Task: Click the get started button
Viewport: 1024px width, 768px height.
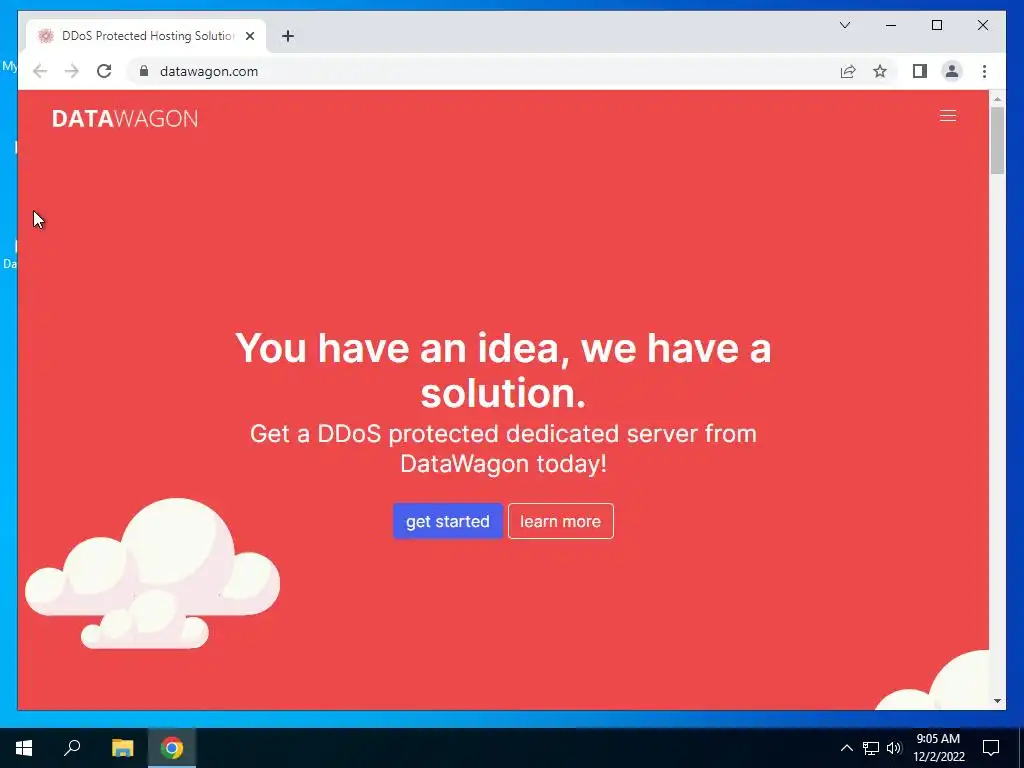Action: (x=447, y=521)
